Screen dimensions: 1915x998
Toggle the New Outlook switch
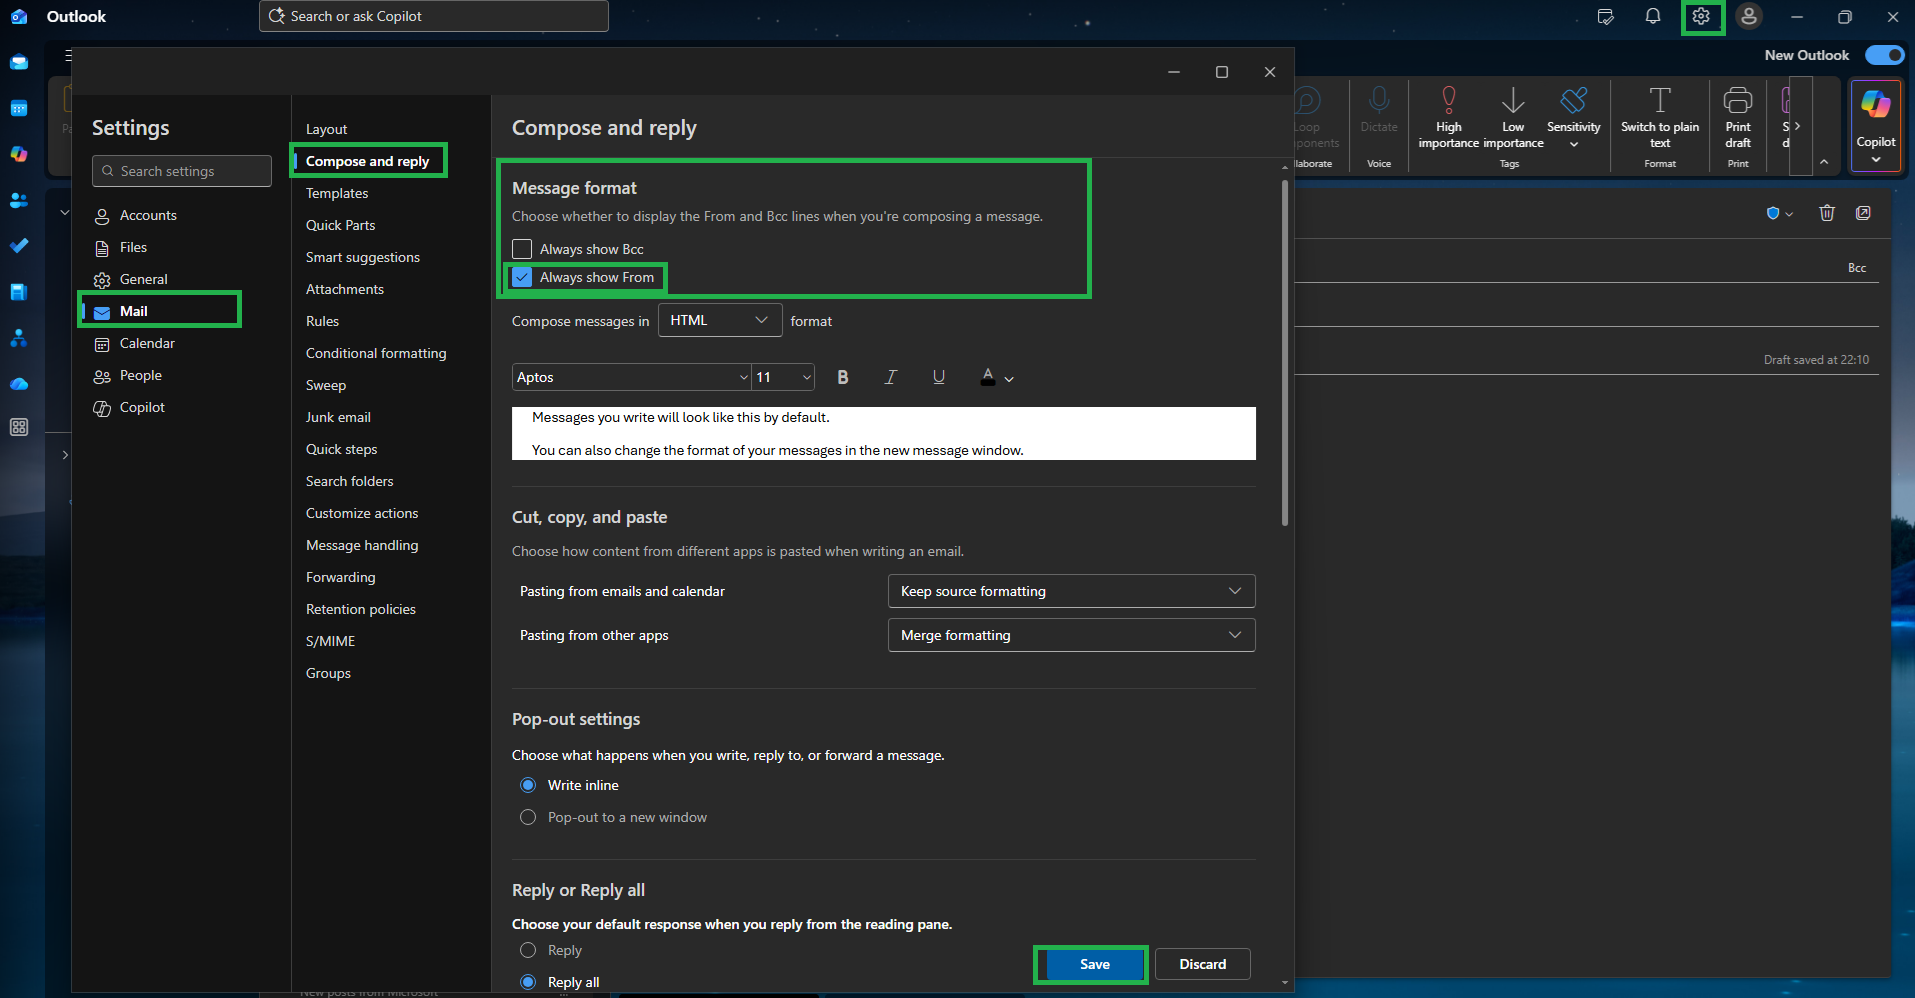click(x=1884, y=55)
